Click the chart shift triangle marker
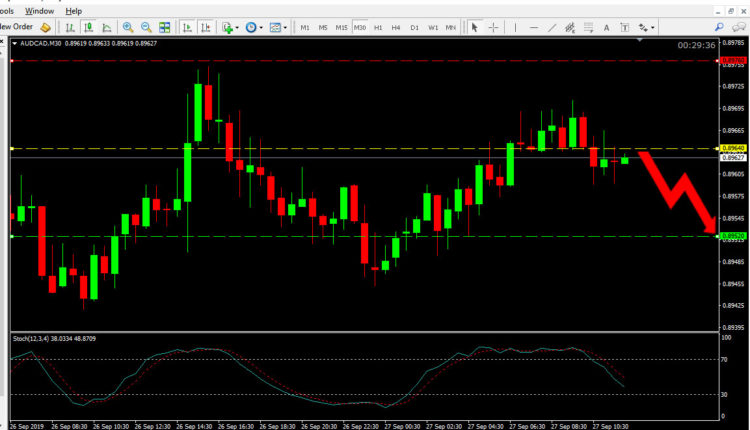This screenshot has height=430, width=750. coord(640,41)
